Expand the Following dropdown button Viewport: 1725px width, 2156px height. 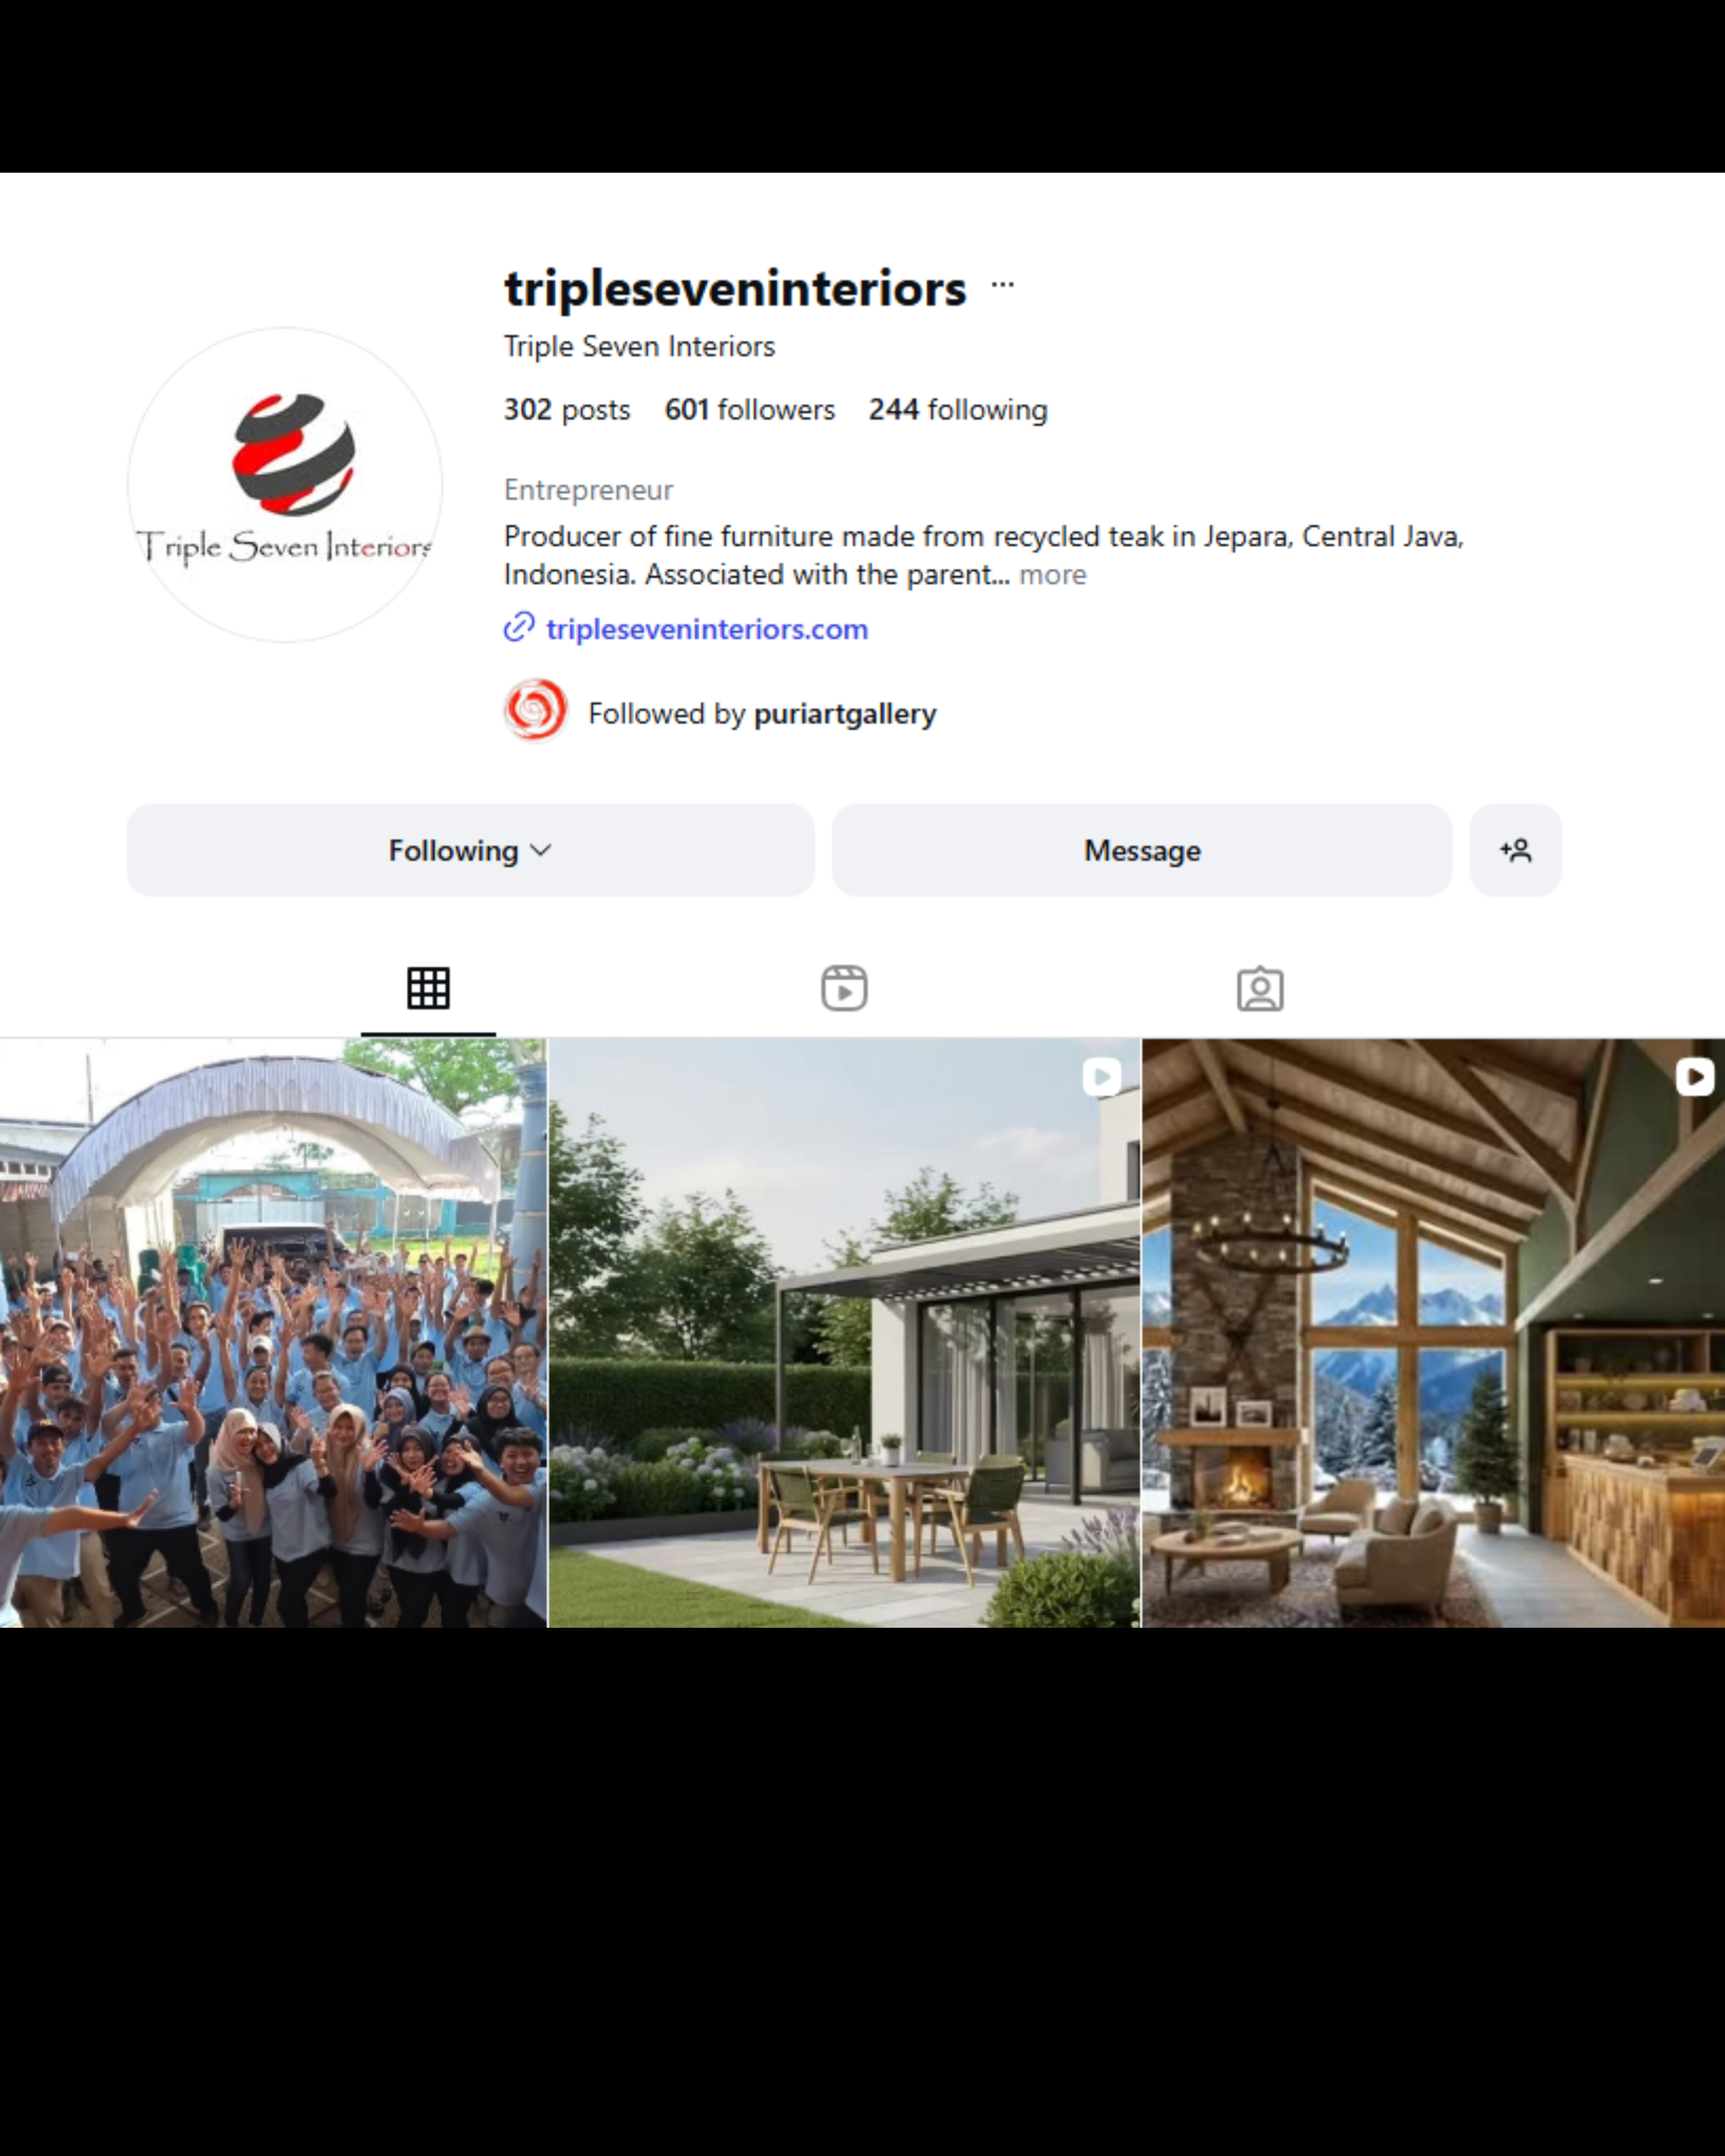470,850
